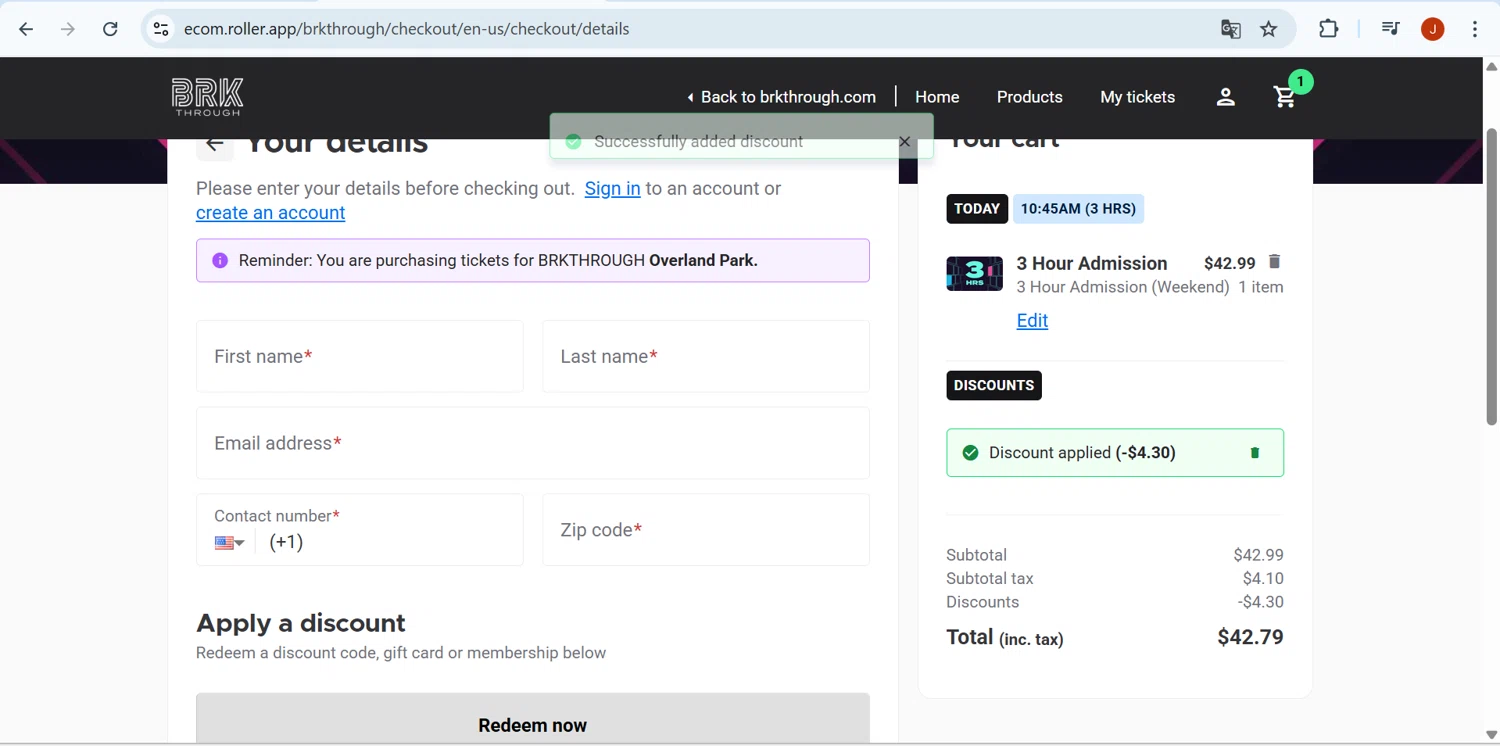1500x746 pixels.
Task: Click the browser back arrow
Action: coord(26,29)
